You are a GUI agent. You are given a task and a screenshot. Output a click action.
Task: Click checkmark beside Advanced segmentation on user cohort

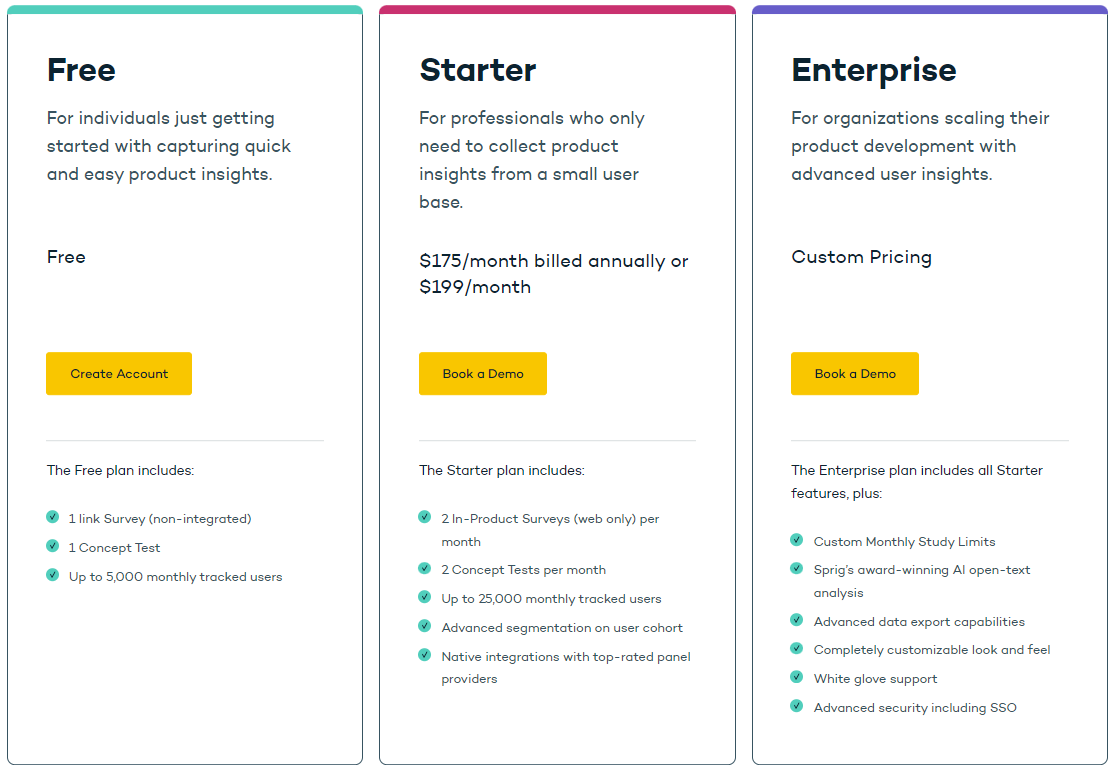pos(425,625)
